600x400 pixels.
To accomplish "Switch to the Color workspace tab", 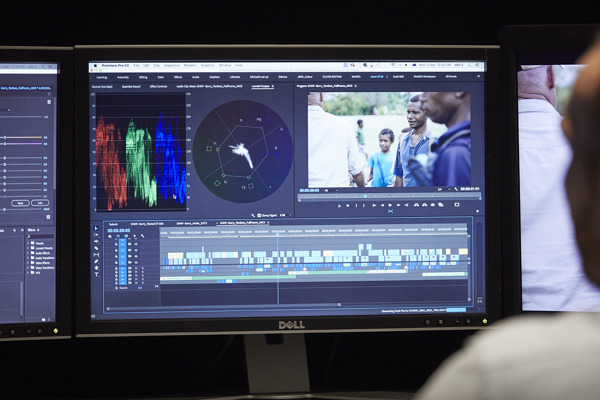I will [160, 77].
